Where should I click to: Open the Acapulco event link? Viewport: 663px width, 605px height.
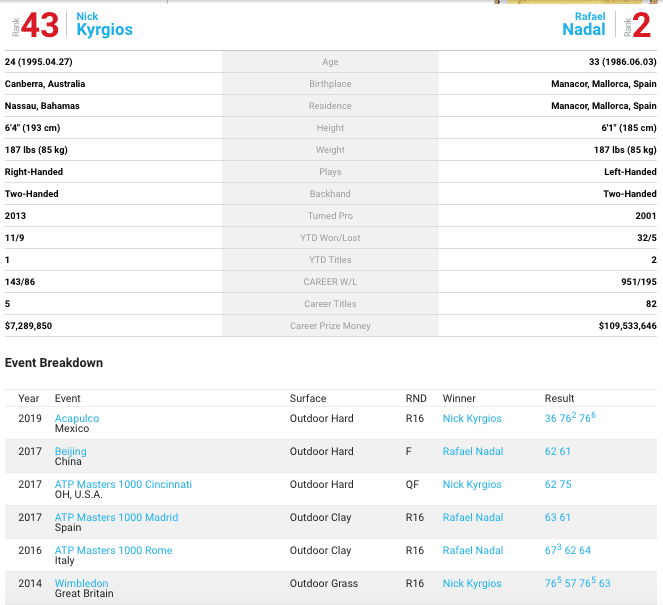[x=77, y=418]
